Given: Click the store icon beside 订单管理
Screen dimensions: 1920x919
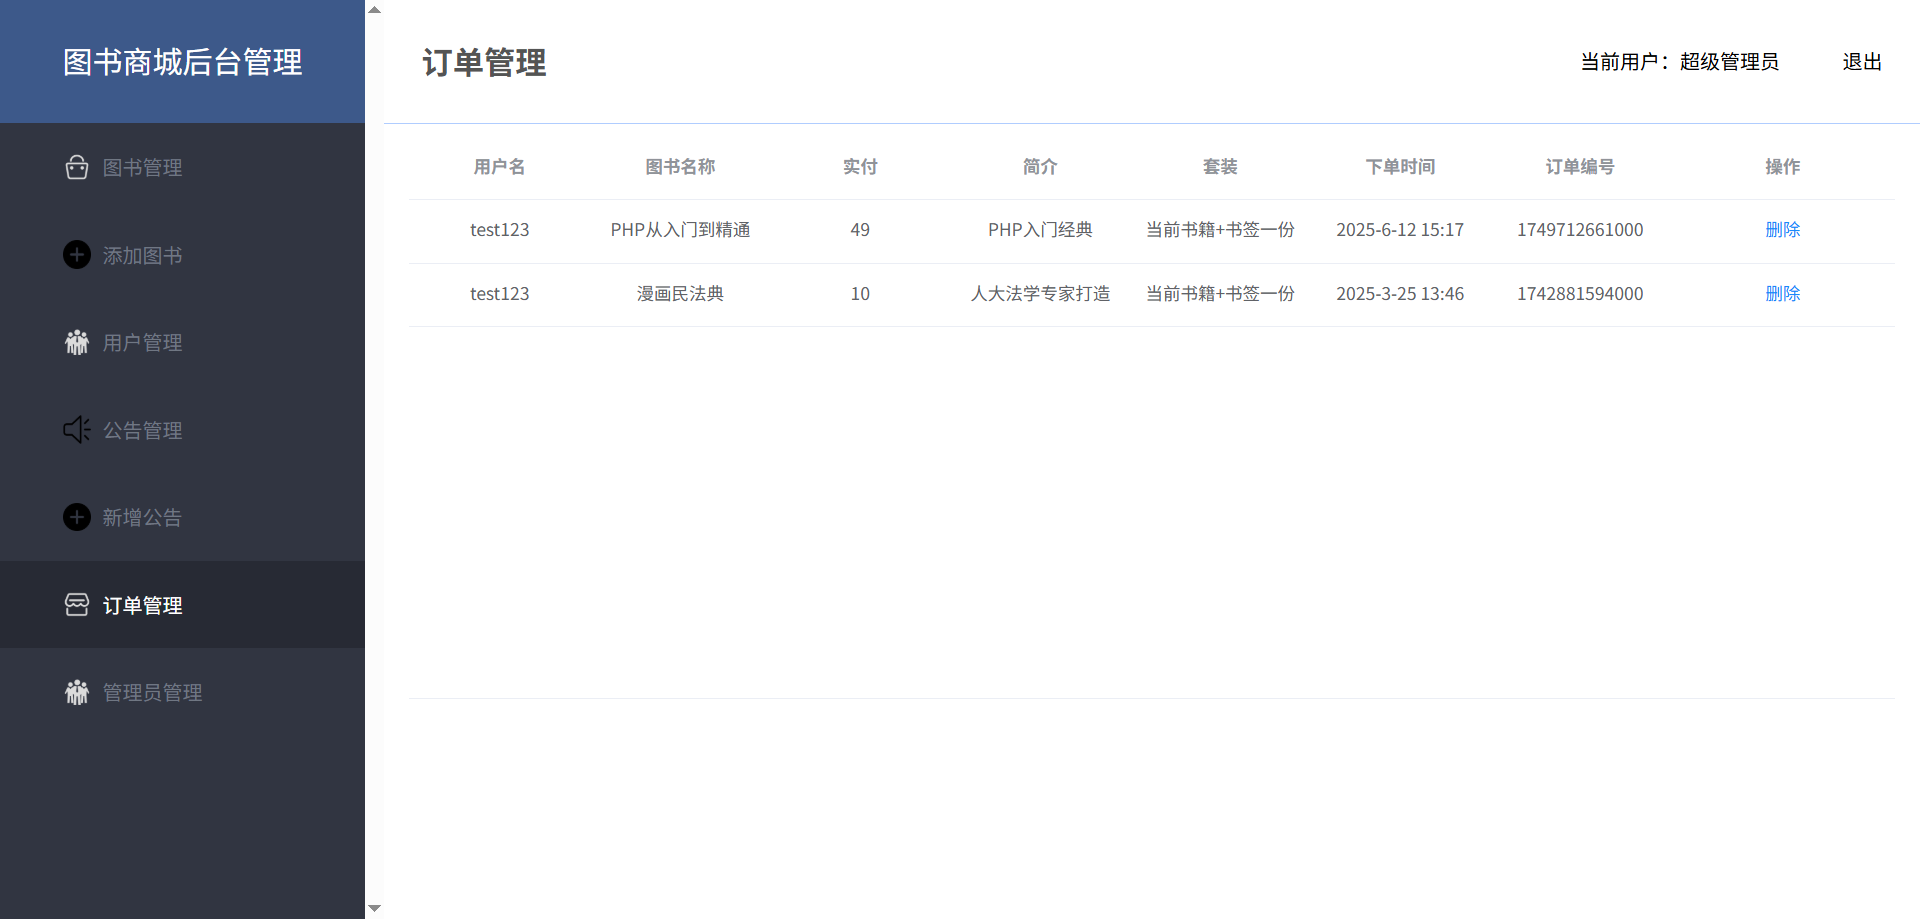Looking at the screenshot, I should (77, 605).
